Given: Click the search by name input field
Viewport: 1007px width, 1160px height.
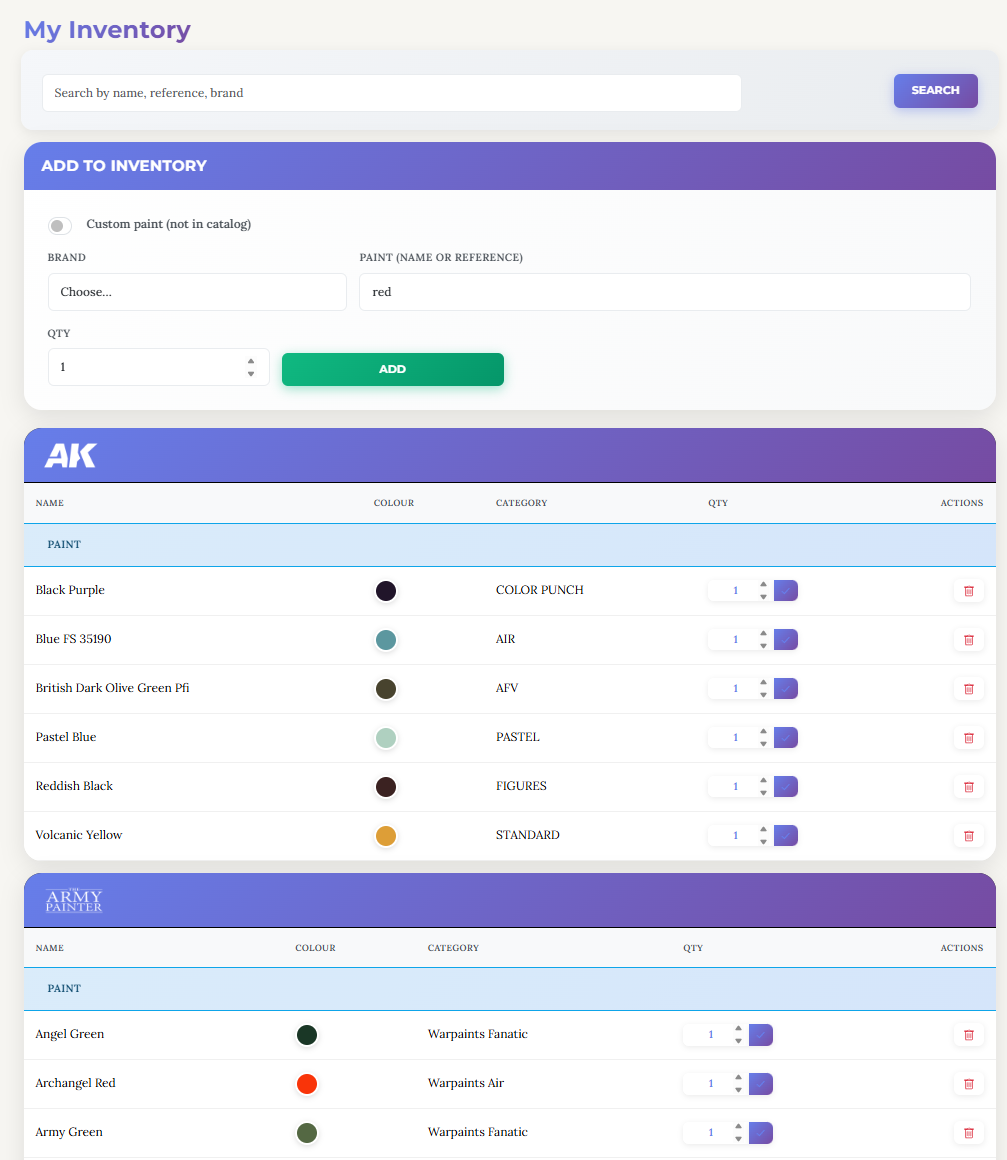Looking at the screenshot, I should [x=390, y=92].
